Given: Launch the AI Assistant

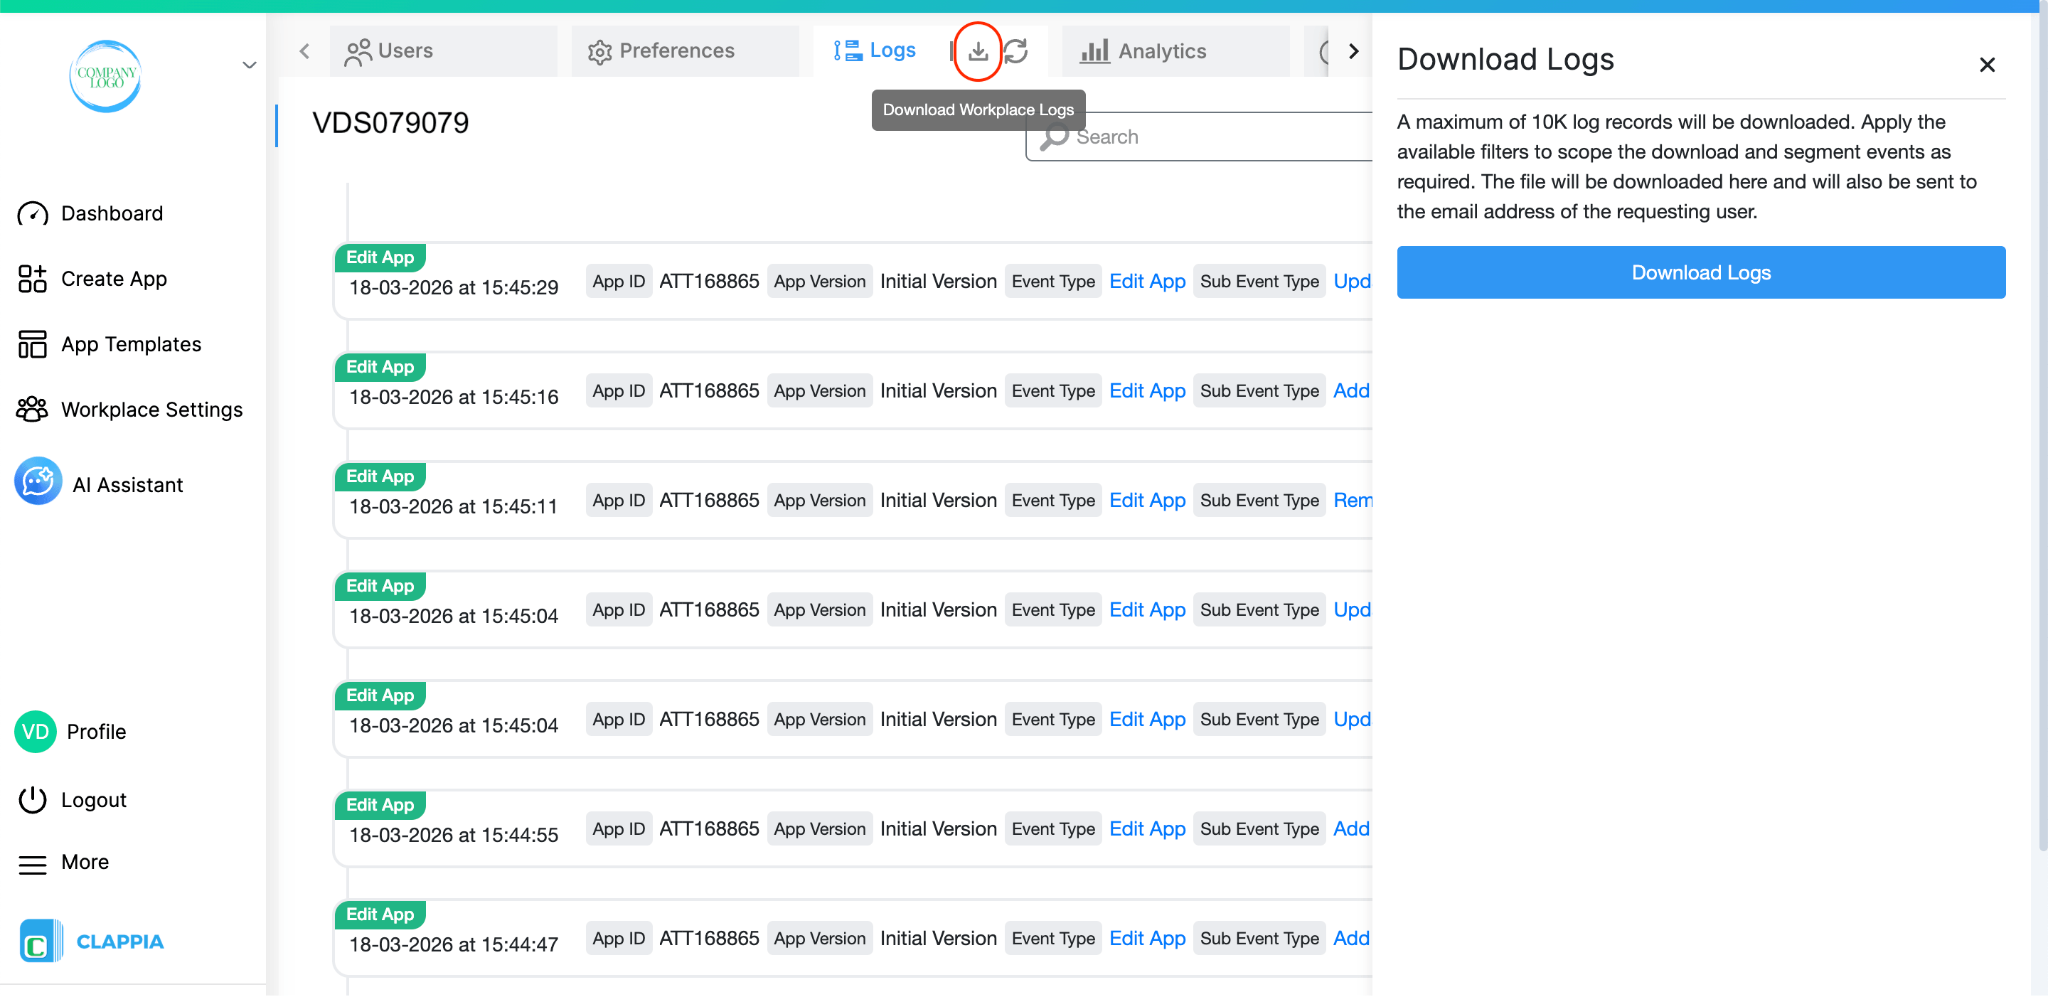Looking at the screenshot, I should click(x=128, y=484).
